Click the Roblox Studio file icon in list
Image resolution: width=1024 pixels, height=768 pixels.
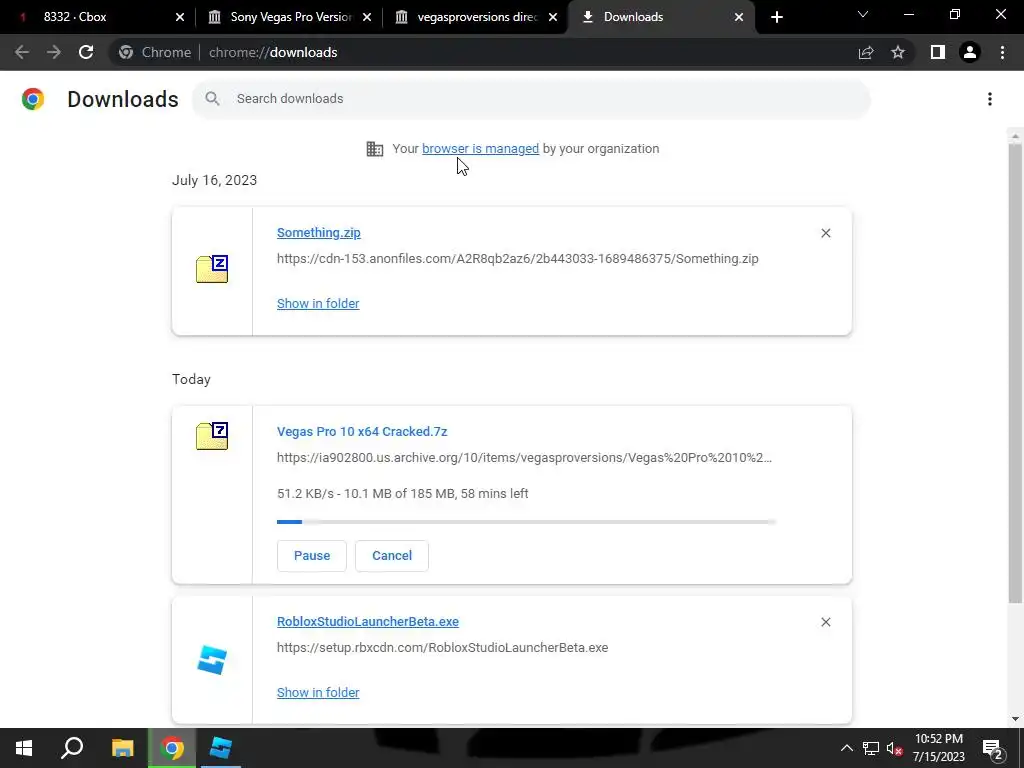212,660
